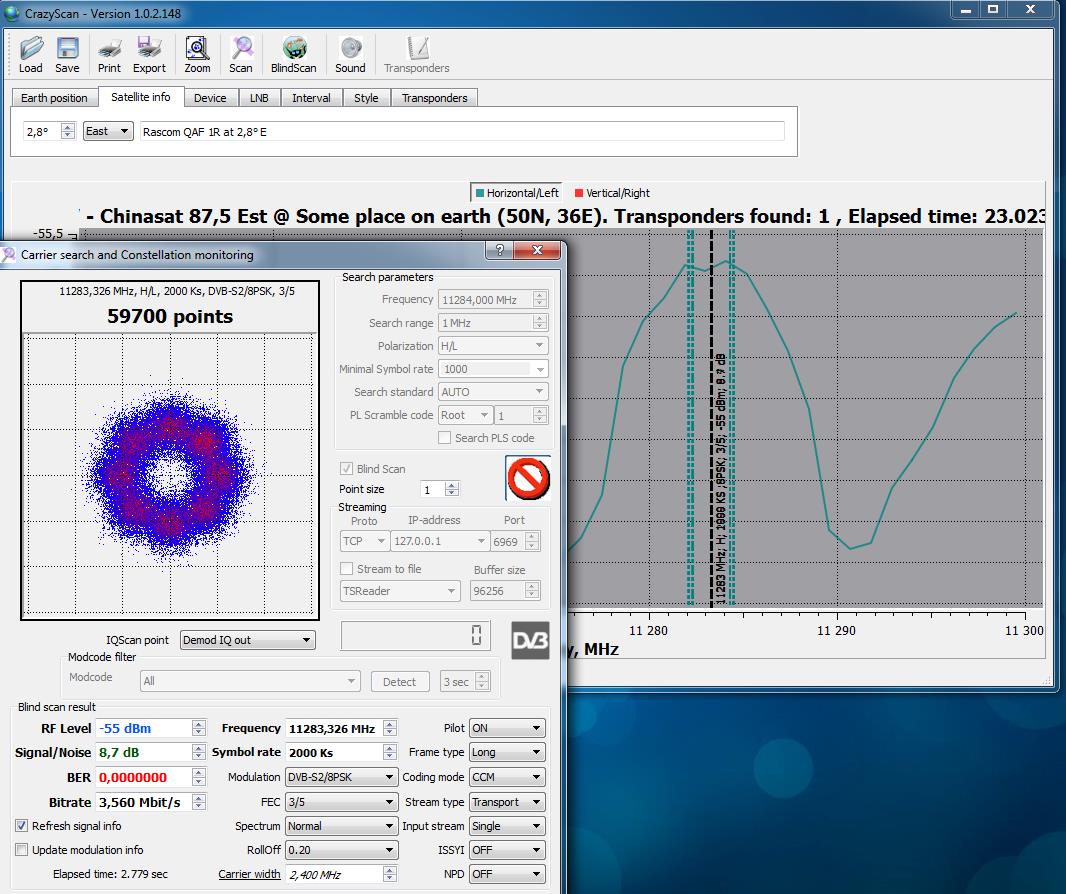Open the Spectrum Normal dropdown
1066x894 pixels.
click(341, 826)
